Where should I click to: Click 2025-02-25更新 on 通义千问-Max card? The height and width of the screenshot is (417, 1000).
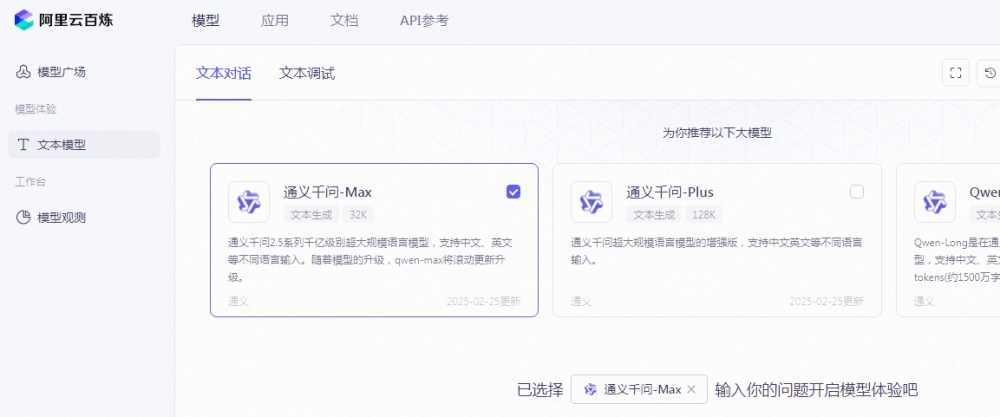483,301
